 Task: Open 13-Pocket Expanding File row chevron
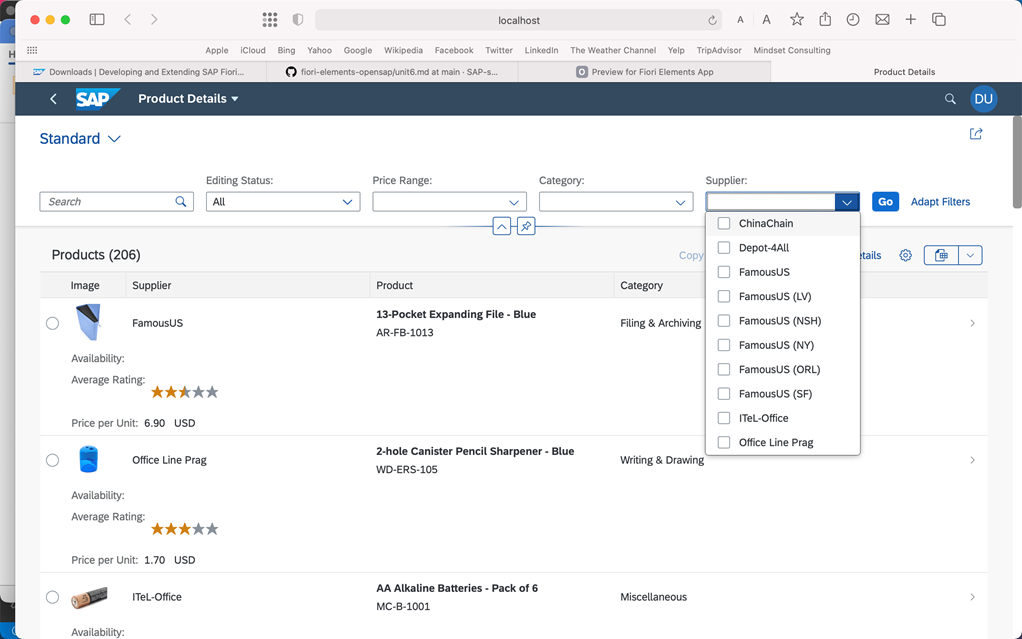[x=972, y=323]
